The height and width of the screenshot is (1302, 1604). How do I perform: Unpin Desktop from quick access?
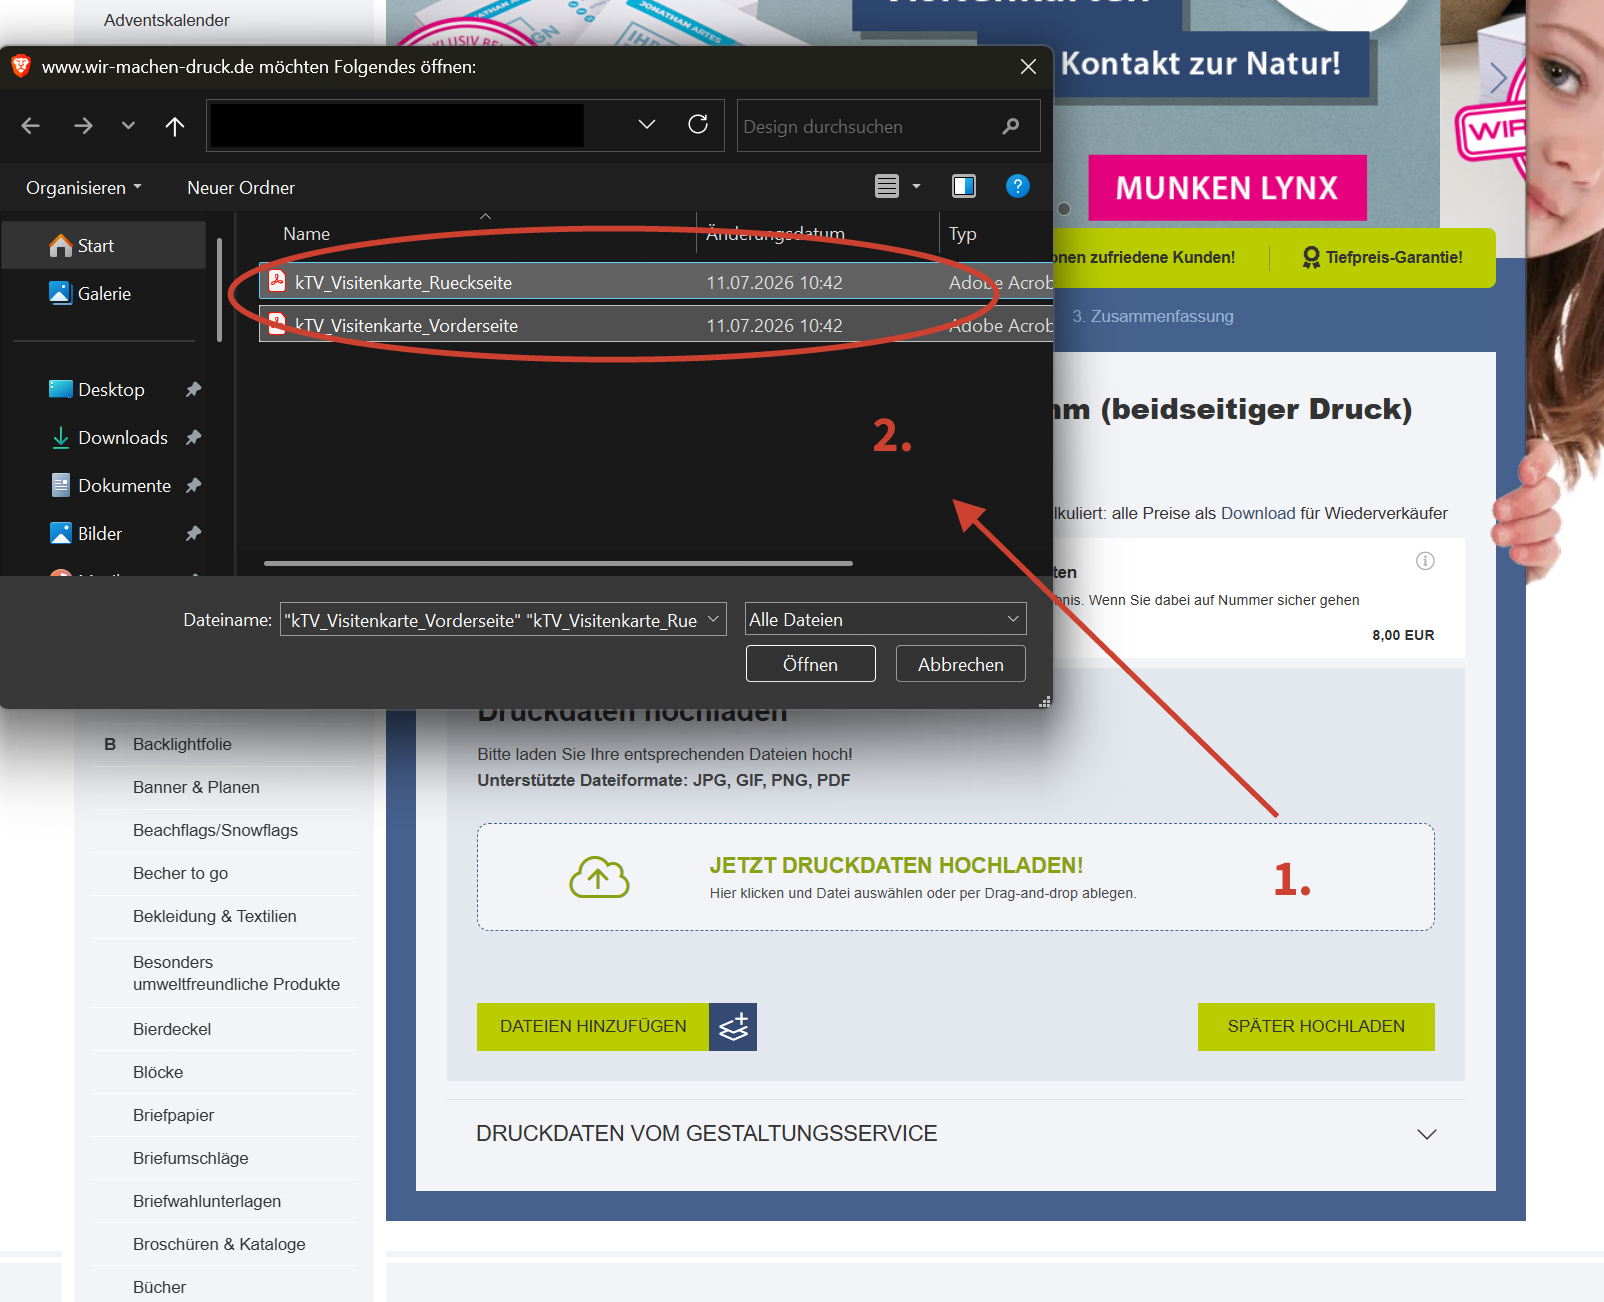[194, 390]
